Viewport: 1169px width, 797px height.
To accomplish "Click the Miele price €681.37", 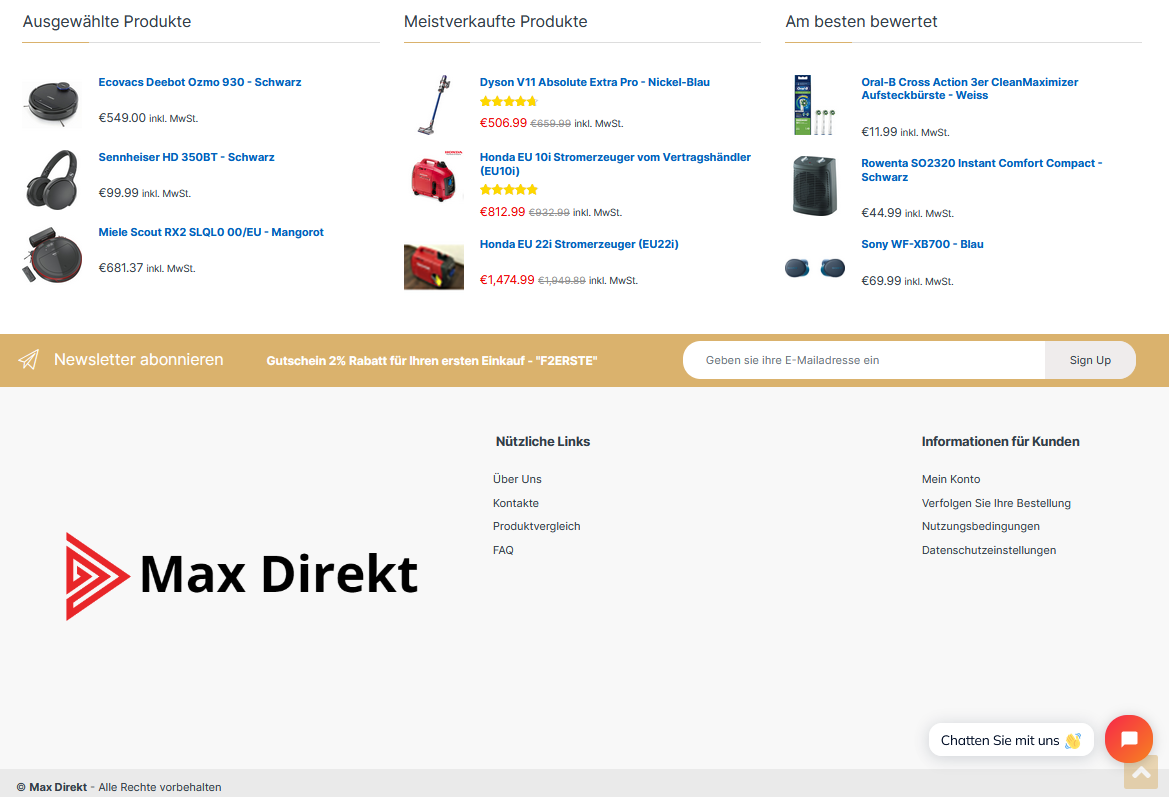I will pos(121,268).
